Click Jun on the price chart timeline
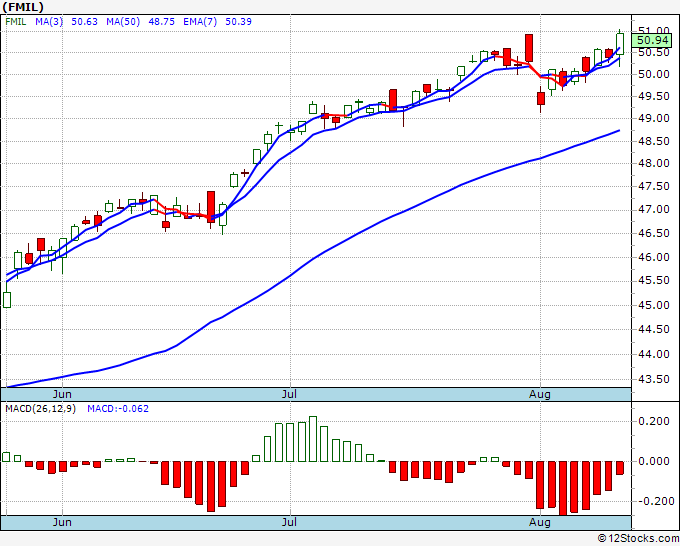 click(x=62, y=394)
